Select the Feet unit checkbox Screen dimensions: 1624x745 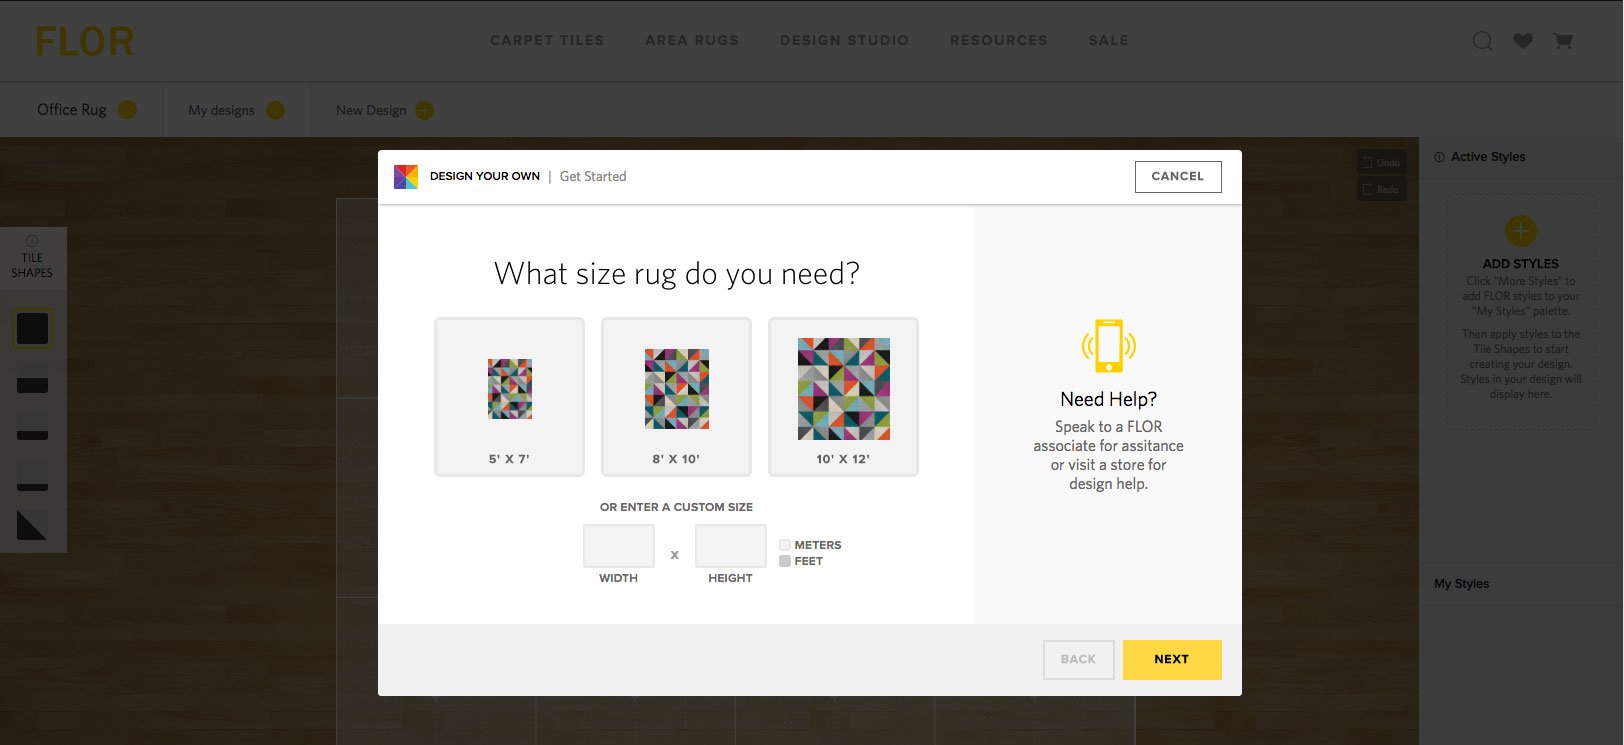click(785, 561)
